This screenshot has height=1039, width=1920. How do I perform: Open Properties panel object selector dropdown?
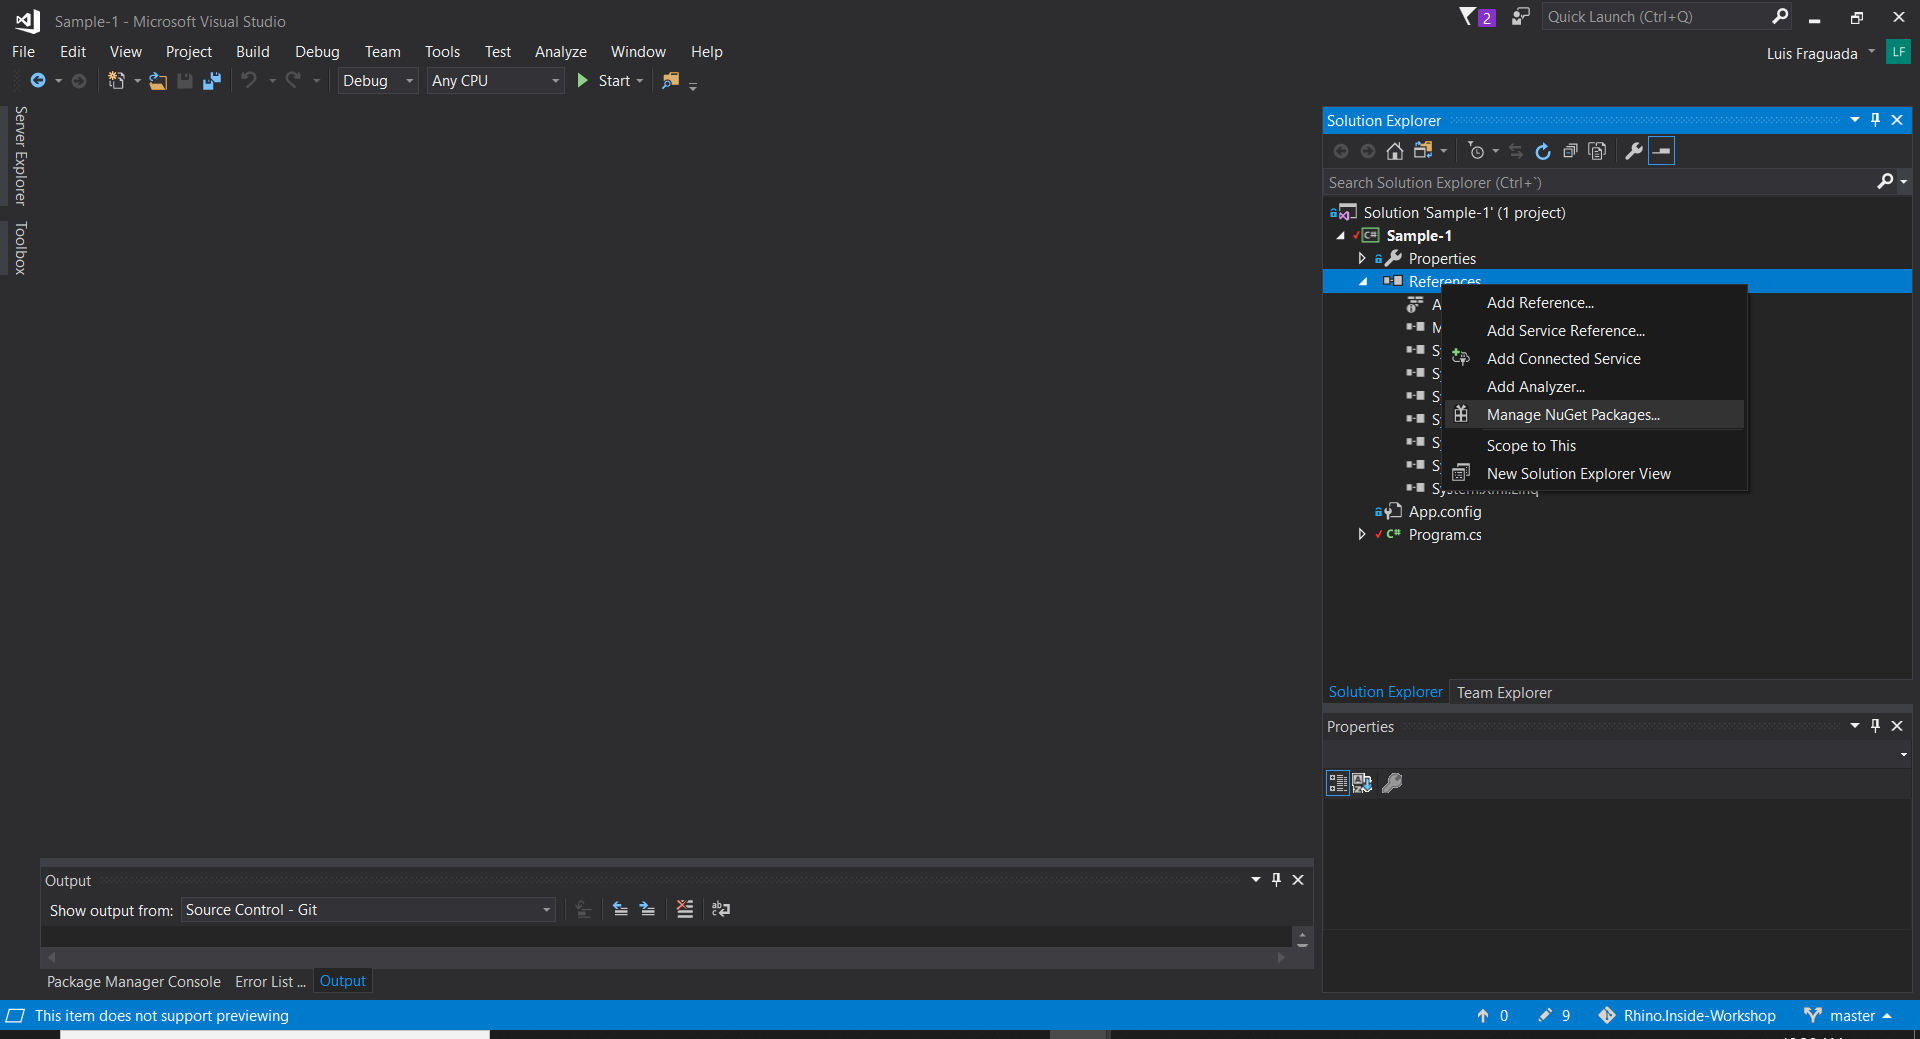click(1903, 755)
